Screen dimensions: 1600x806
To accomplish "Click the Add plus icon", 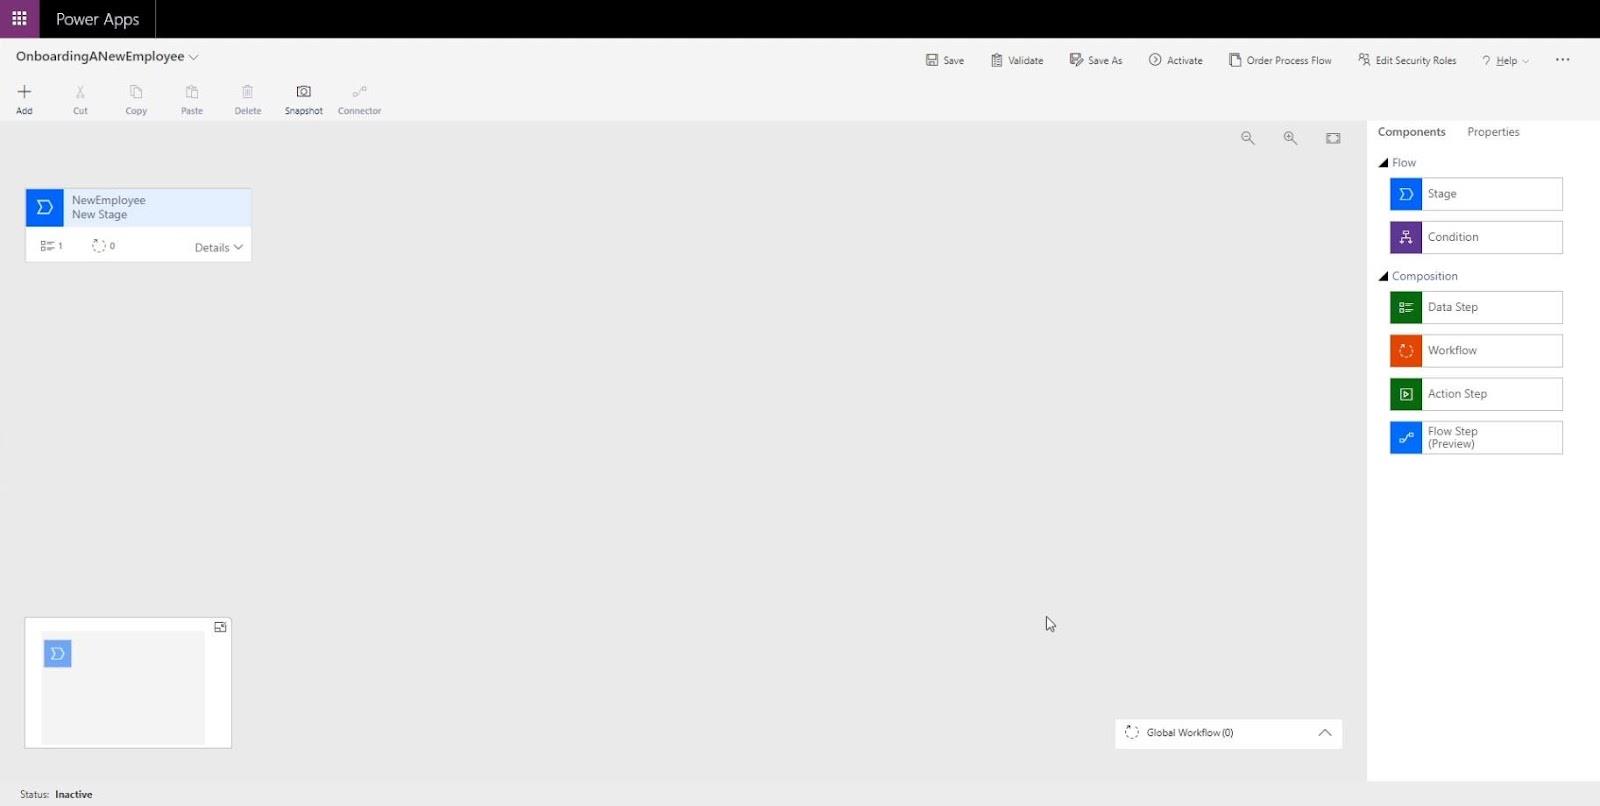I will point(24,91).
